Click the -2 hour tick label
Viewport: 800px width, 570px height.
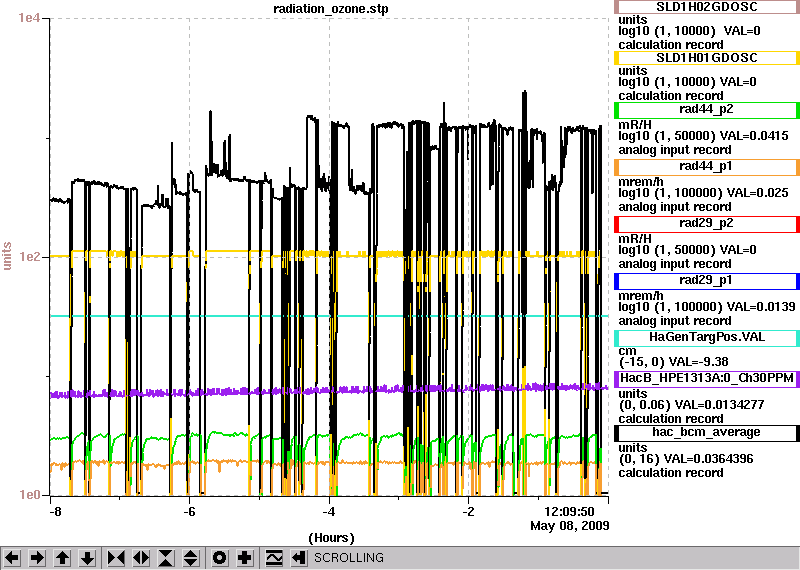coord(468,512)
